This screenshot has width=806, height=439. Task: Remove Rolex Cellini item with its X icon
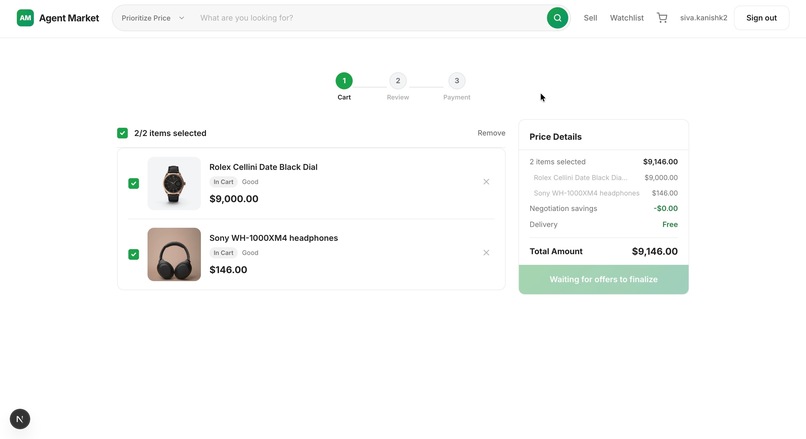point(486,182)
